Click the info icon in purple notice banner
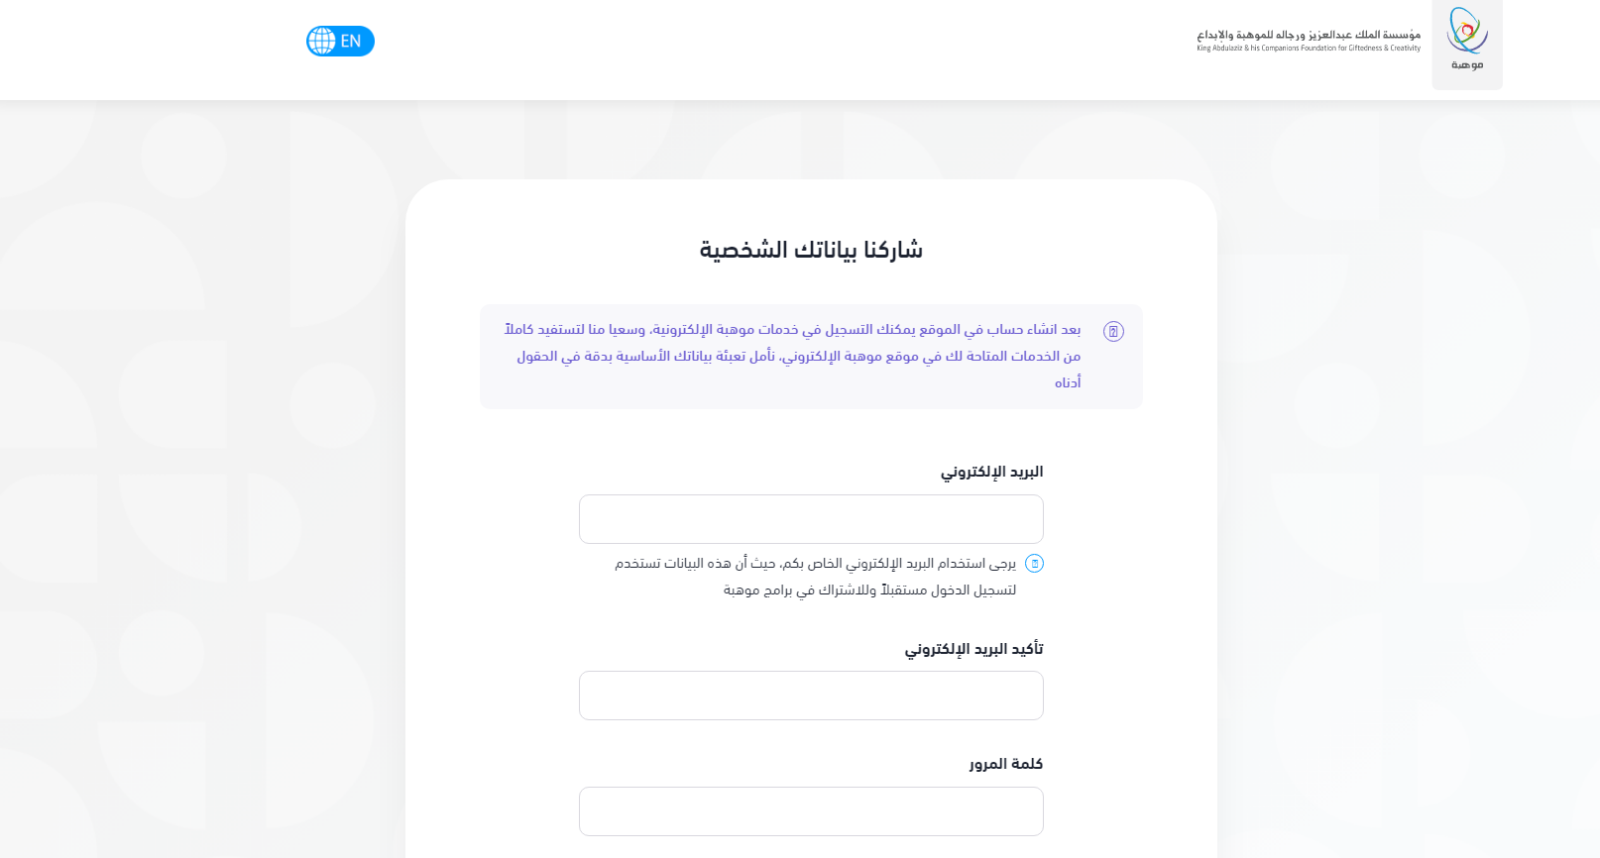1600x858 pixels. (x=1113, y=331)
